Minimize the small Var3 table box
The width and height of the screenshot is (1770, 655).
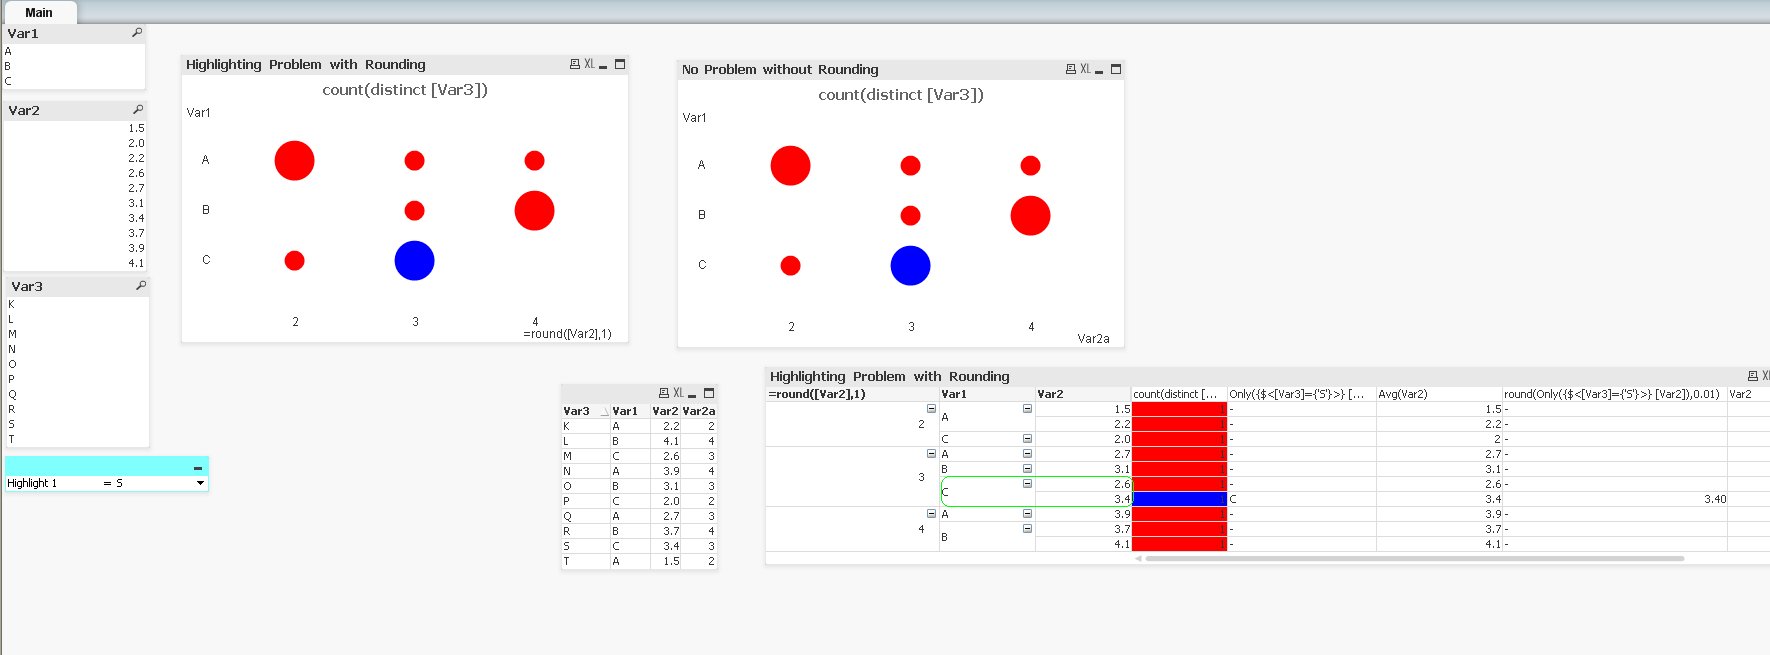(x=692, y=394)
